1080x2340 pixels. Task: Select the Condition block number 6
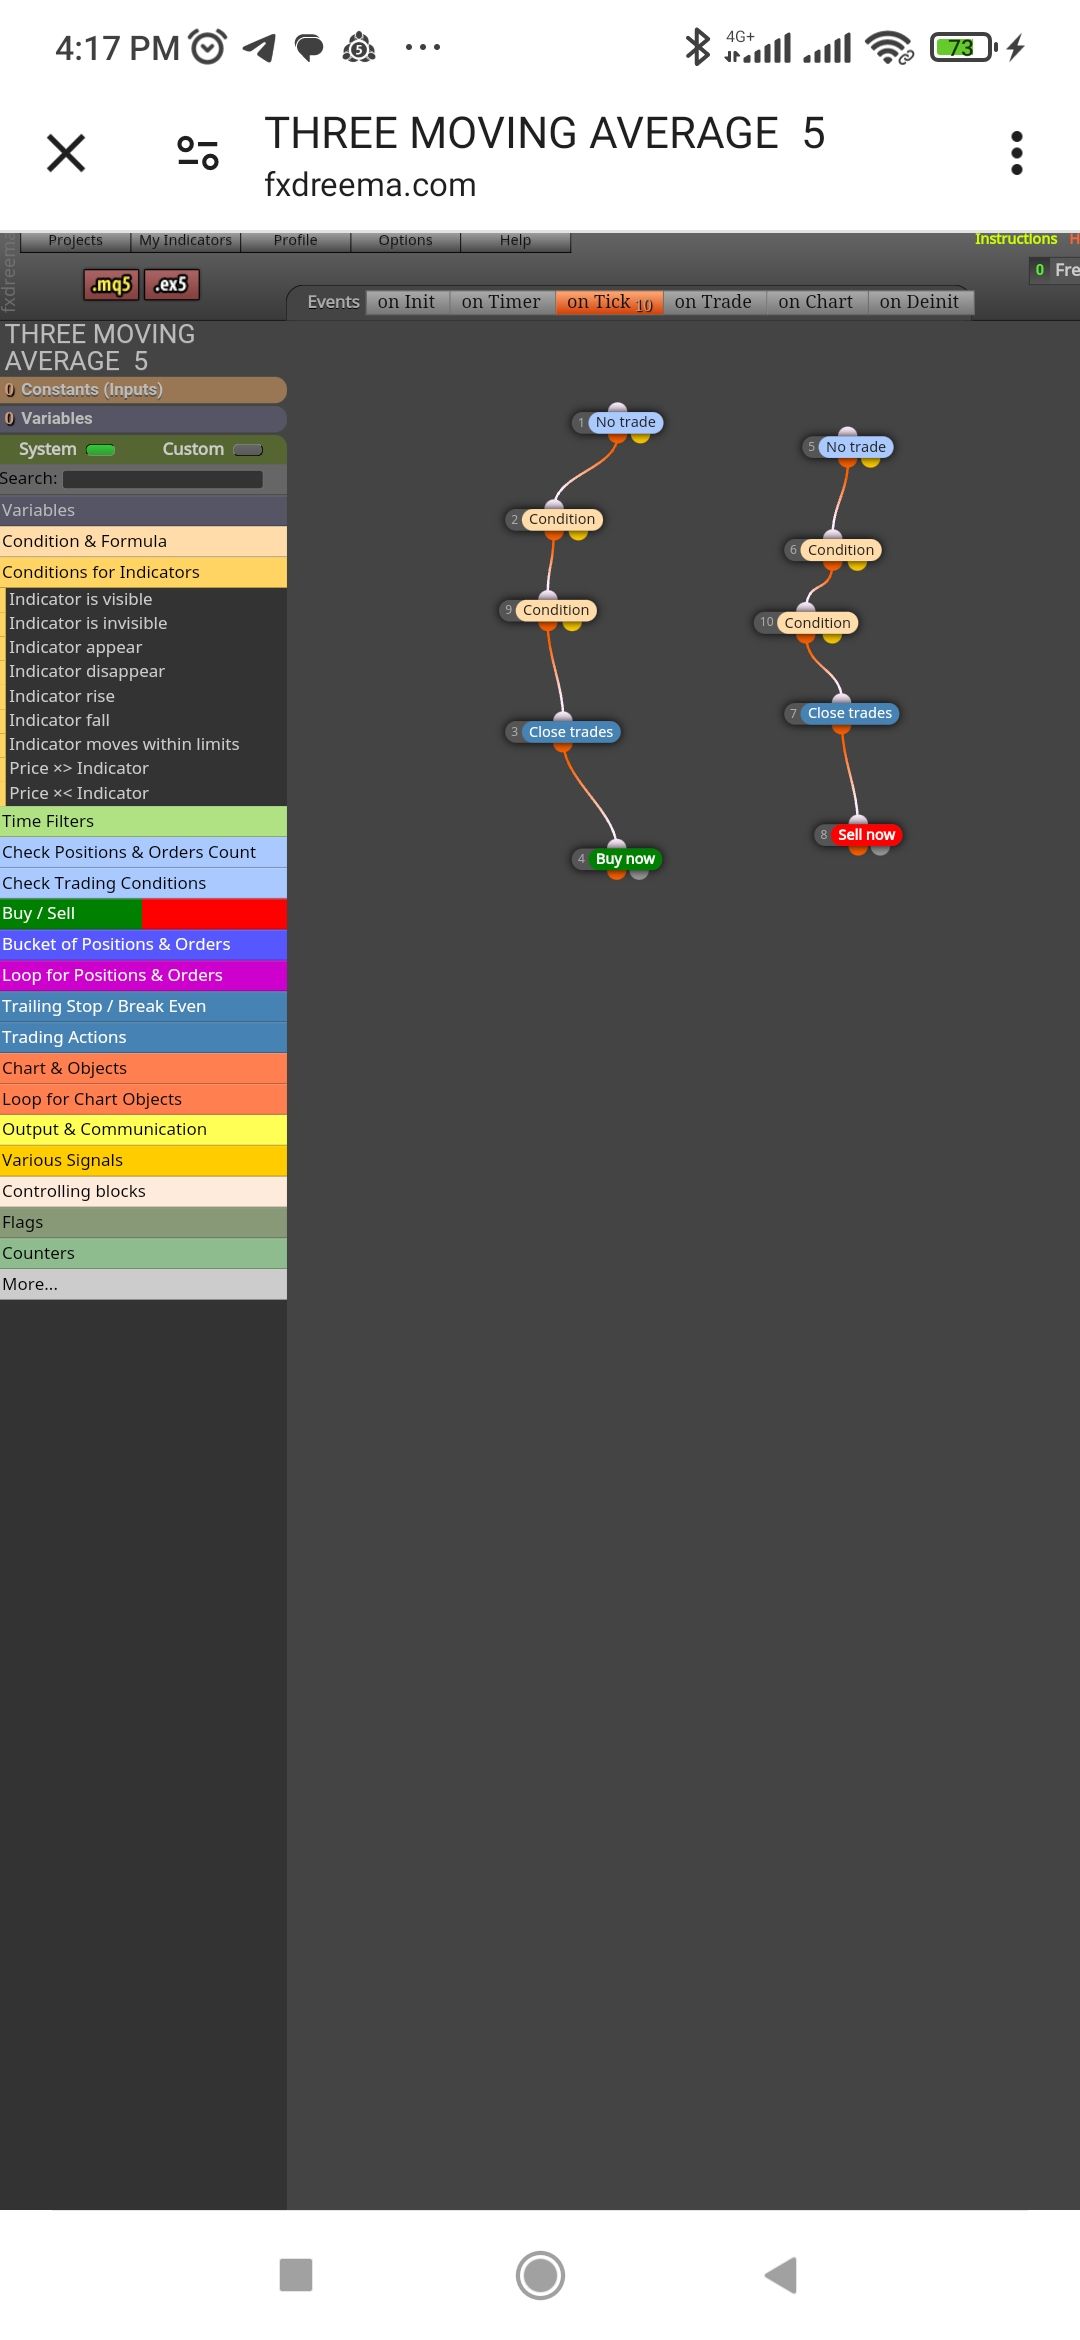[x=840, y=550]
